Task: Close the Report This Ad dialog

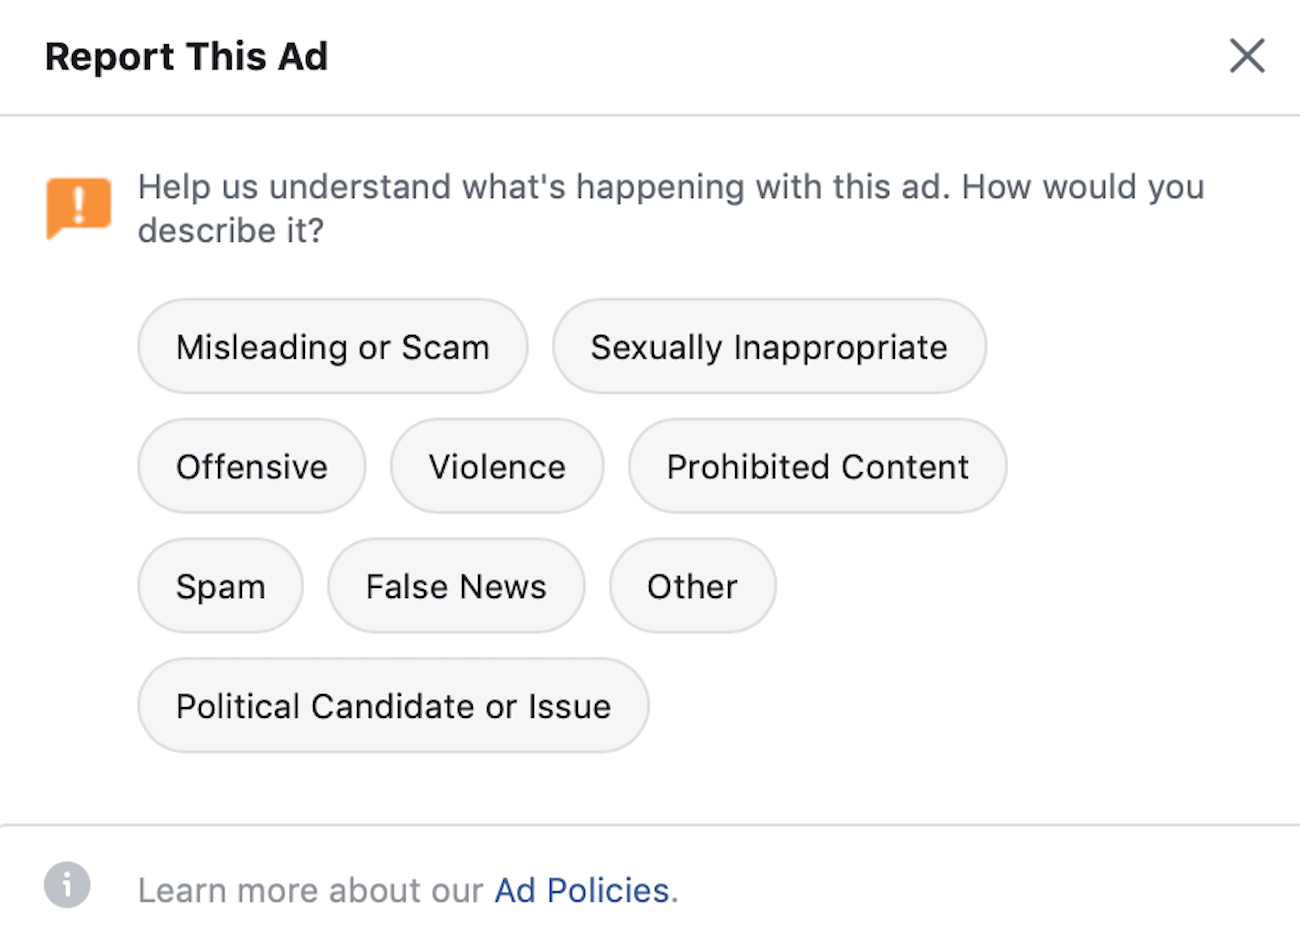Action: point(1247,56)
